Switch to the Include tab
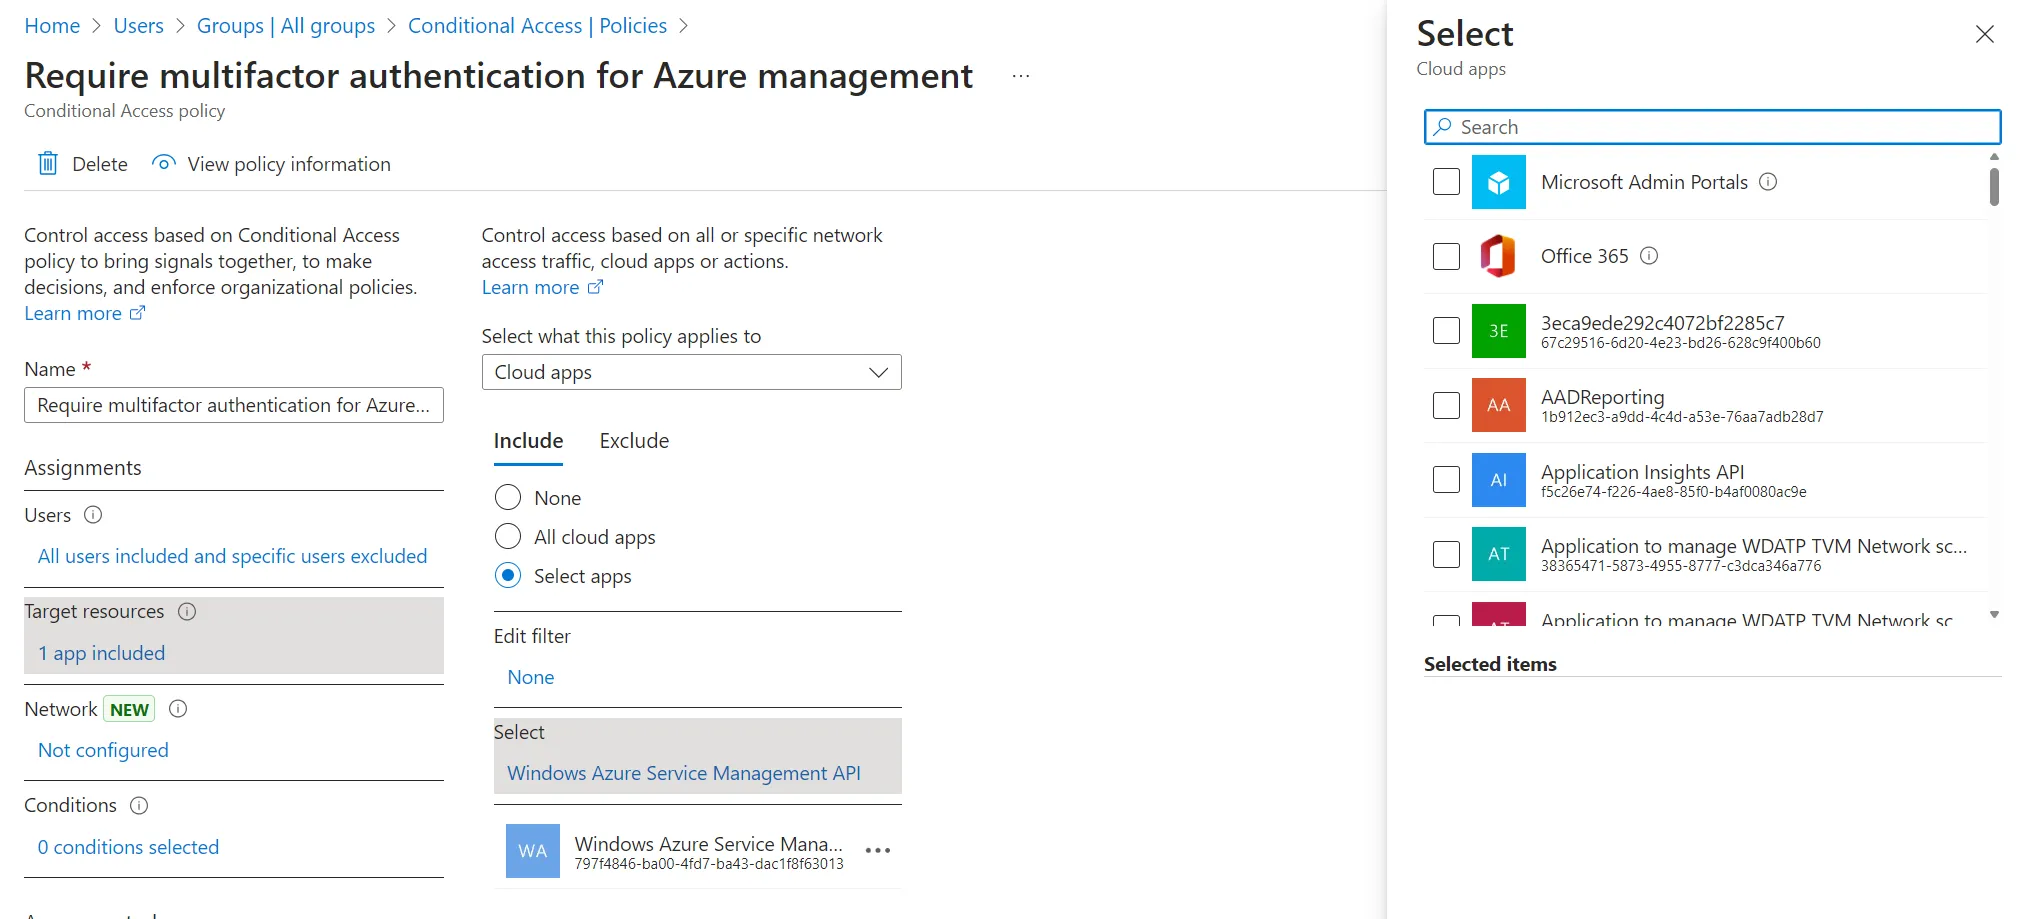2028x919 pixels. pyautogui.click(x=528, y=441)
